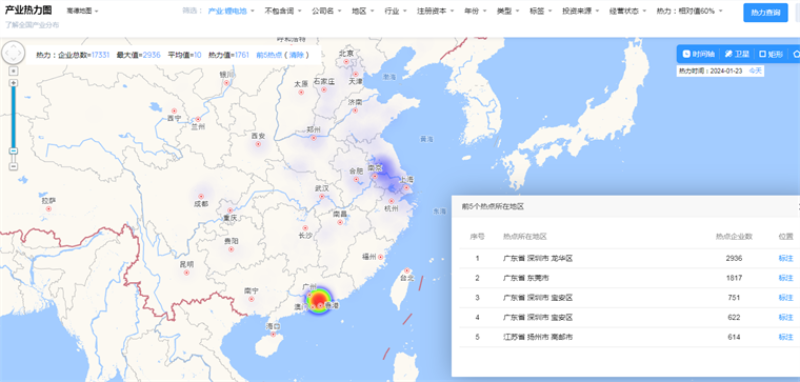The height and width of the screenshot is (382, 800).
Task: Click the 清除 clear link
Action: (296, 55)
